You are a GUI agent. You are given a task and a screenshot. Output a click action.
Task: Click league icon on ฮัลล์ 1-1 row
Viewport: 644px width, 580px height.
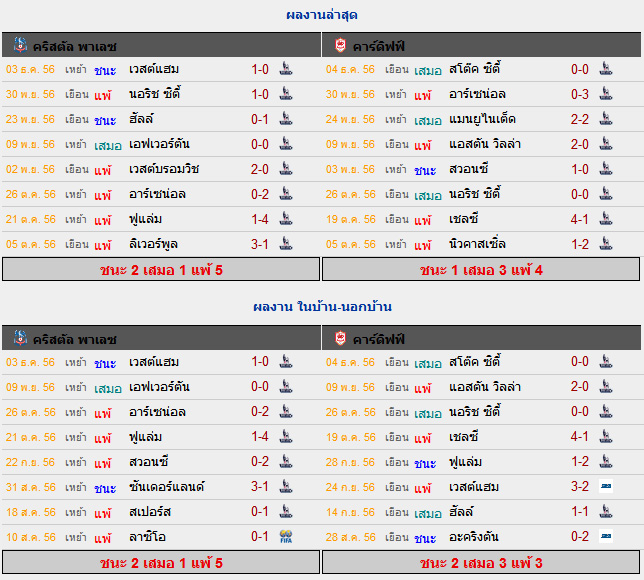[x=606, y=511]
